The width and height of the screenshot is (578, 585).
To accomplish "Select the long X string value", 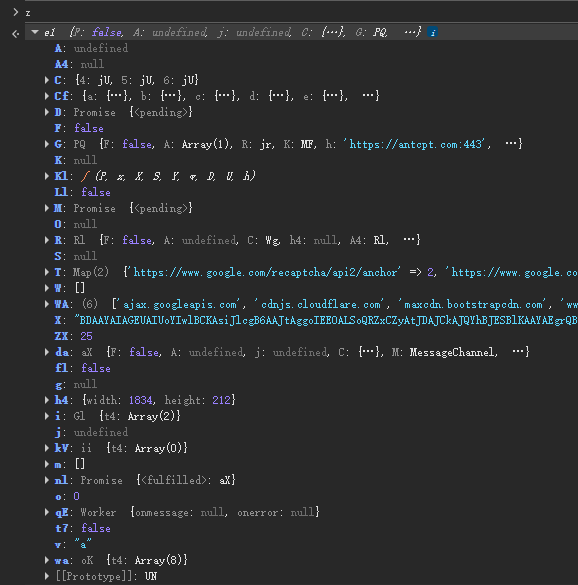I will pos(326,320).
